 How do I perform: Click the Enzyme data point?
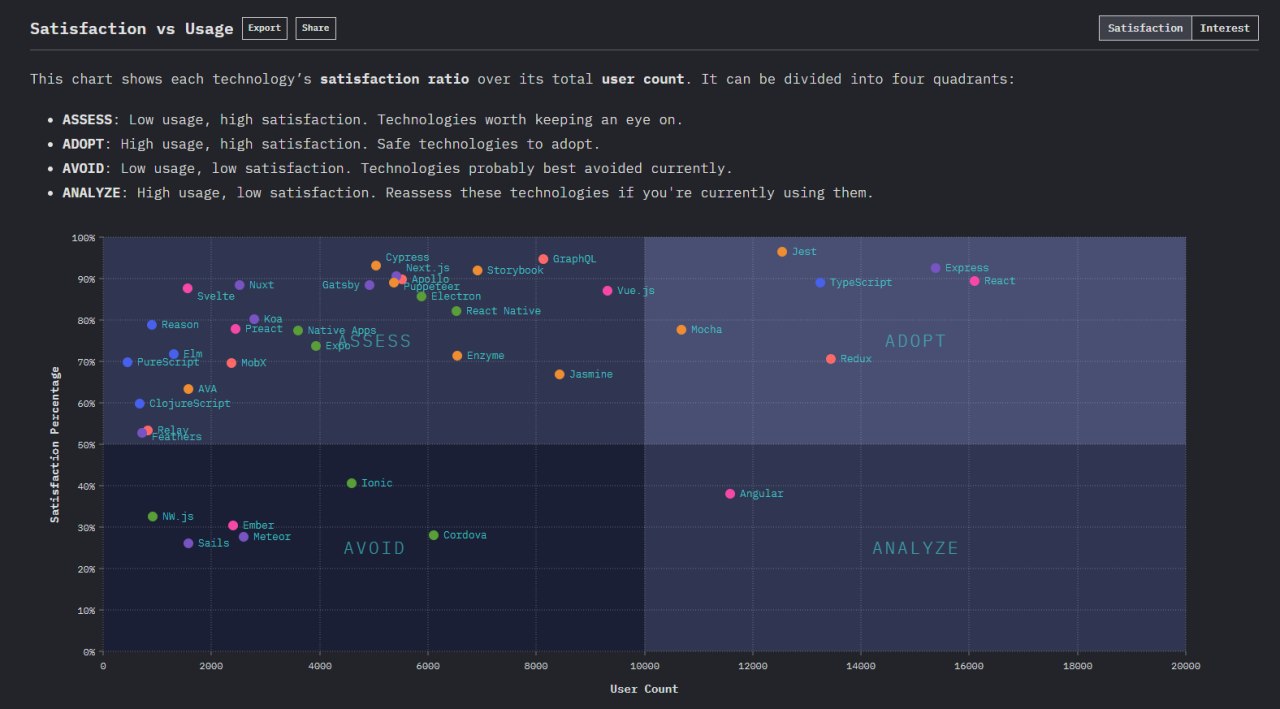point(458,356)
